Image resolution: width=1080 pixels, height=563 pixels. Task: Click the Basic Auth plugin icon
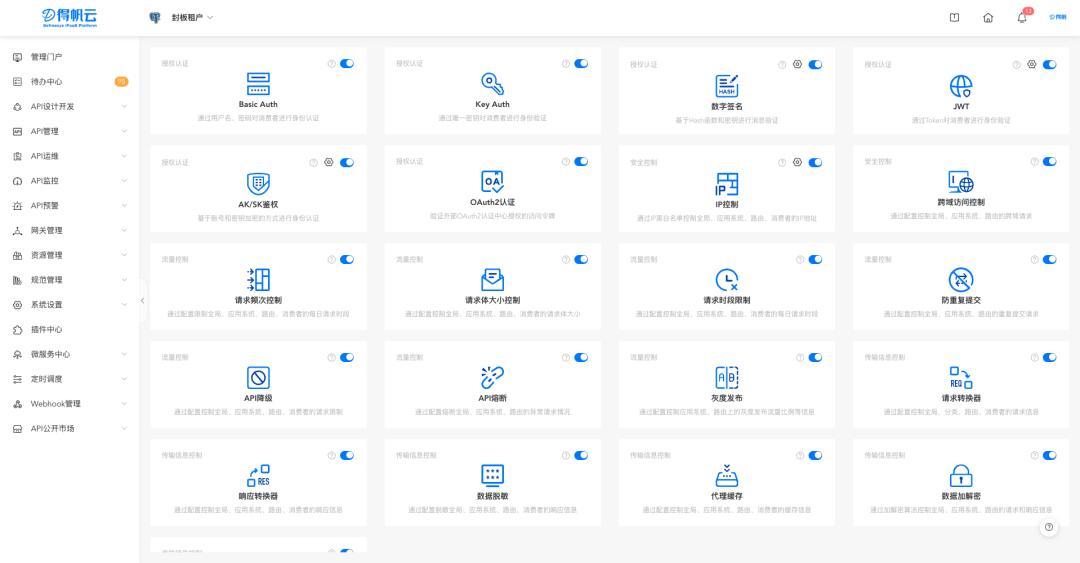258,84
